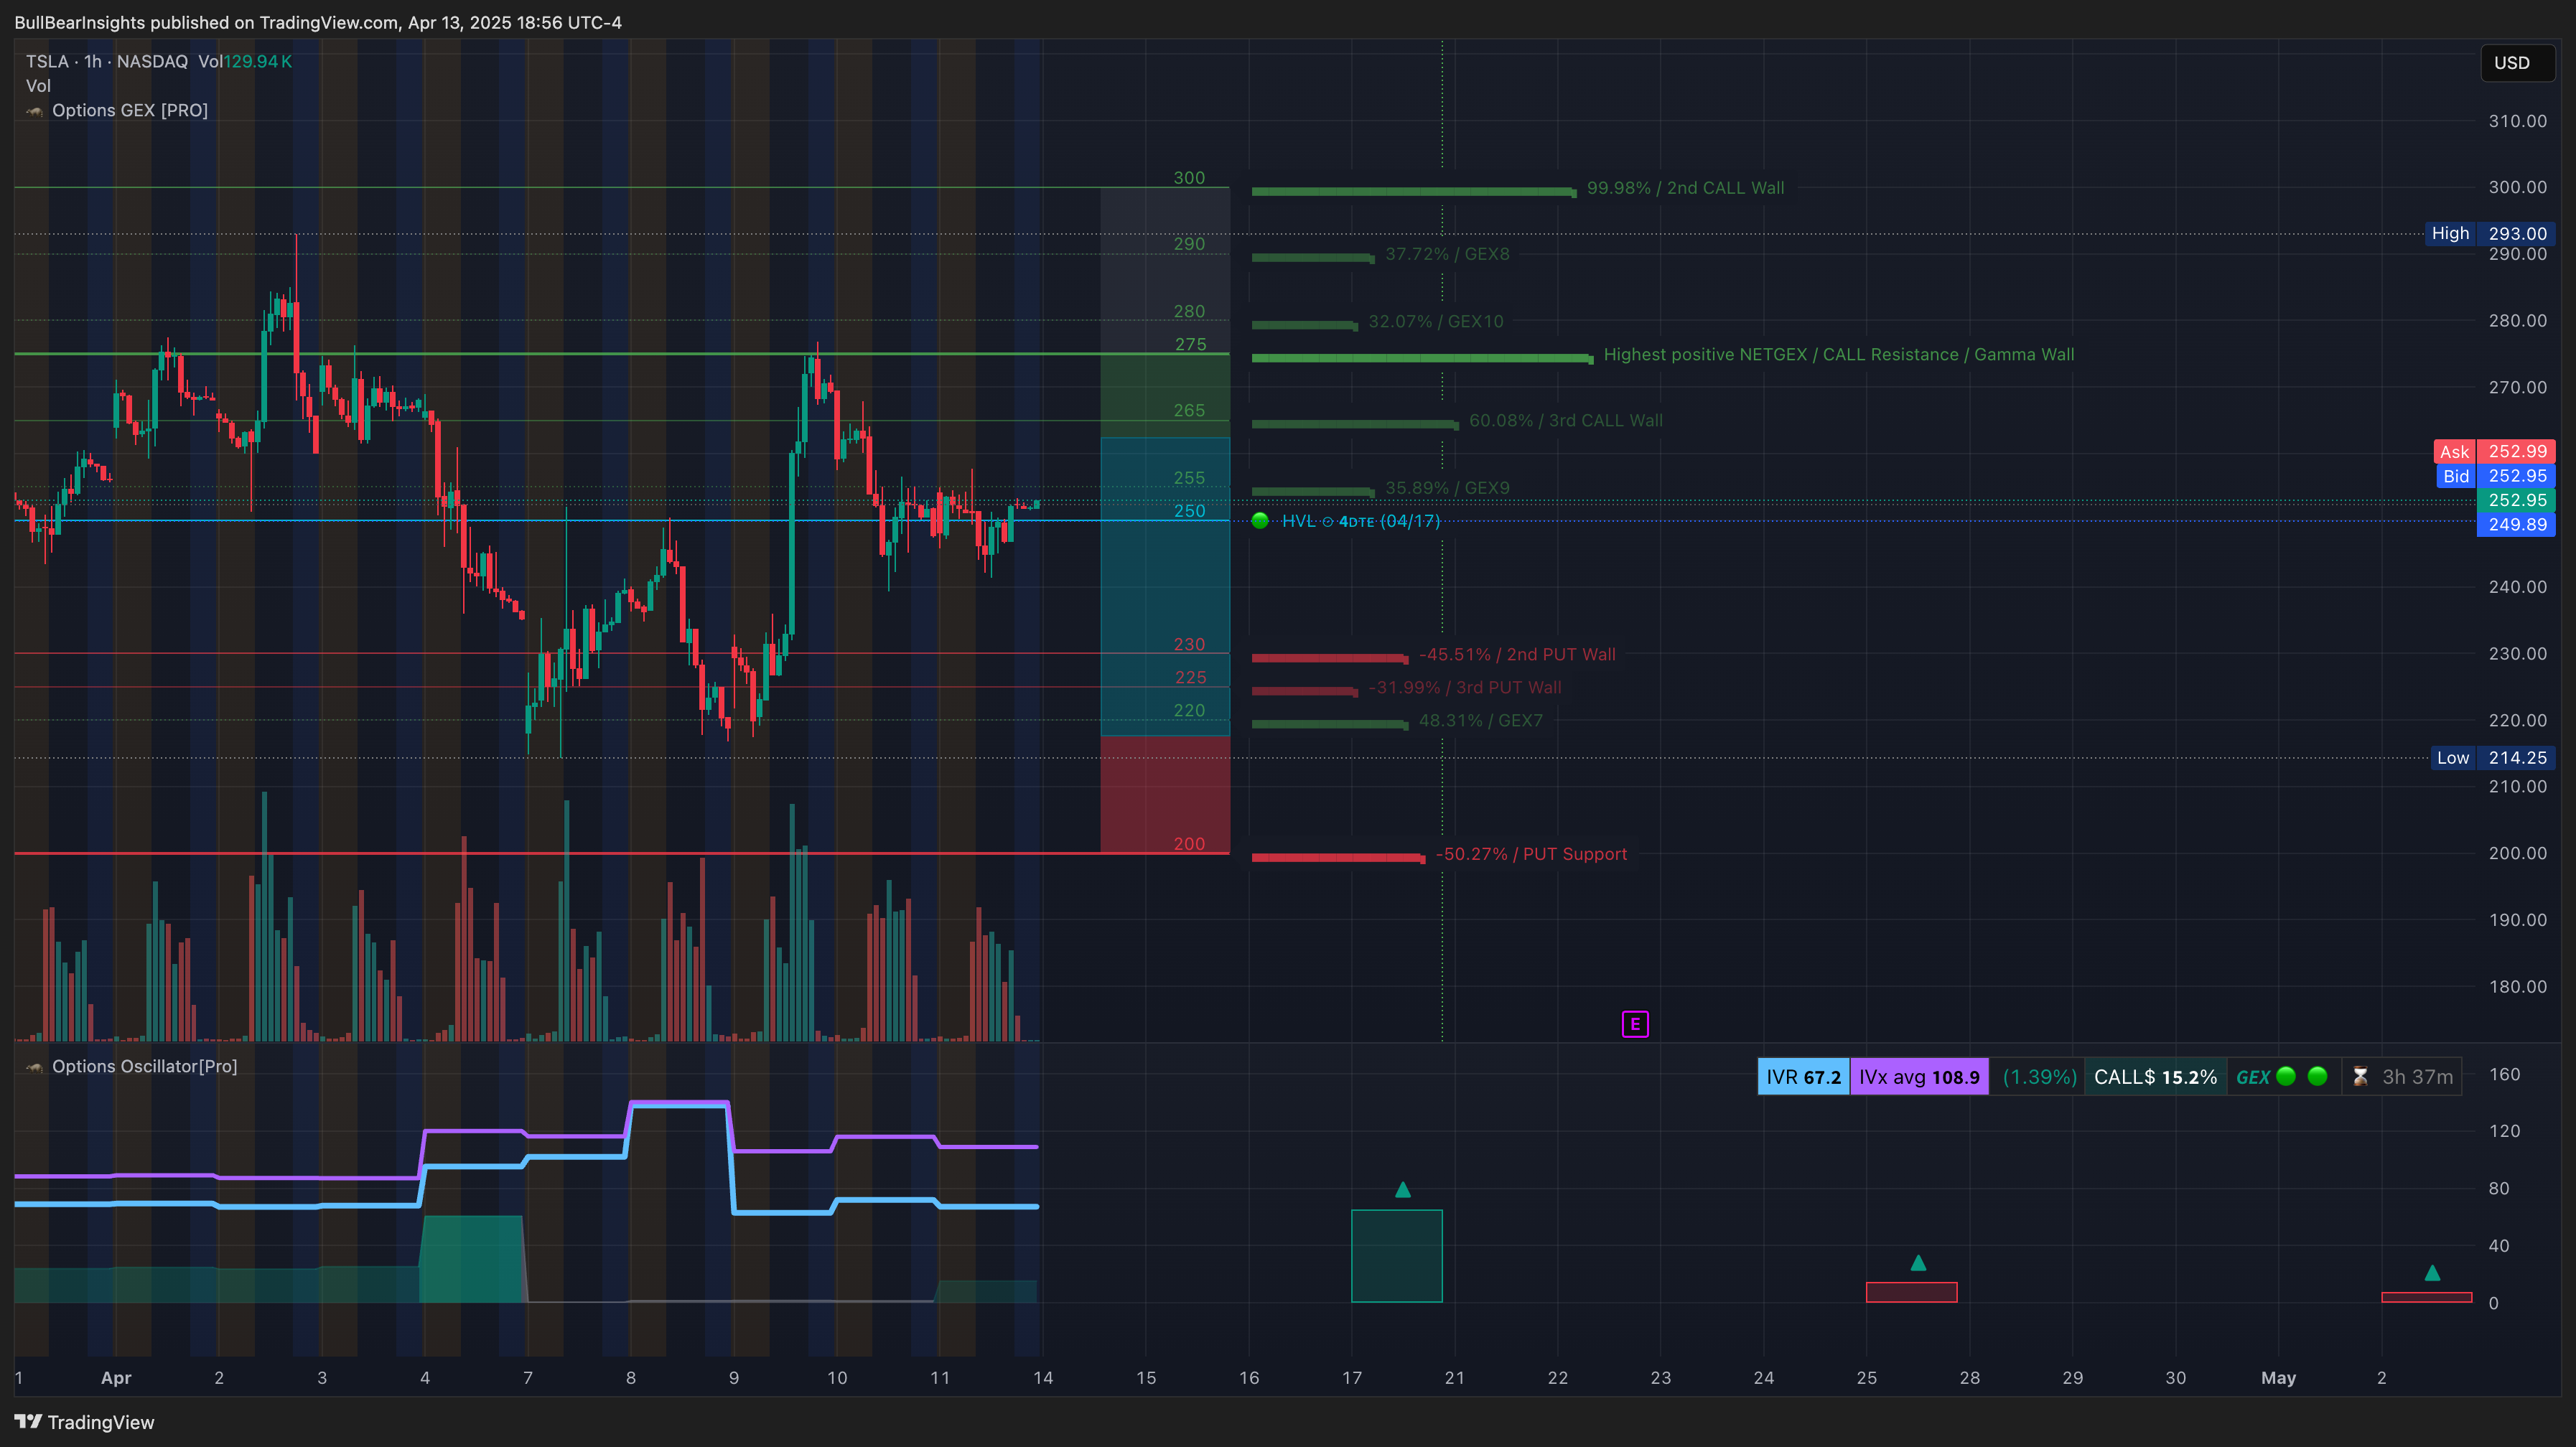
Task: Click the Ask 252.99 price tag
Action: pyautogui.click(x=2494, y=451)
